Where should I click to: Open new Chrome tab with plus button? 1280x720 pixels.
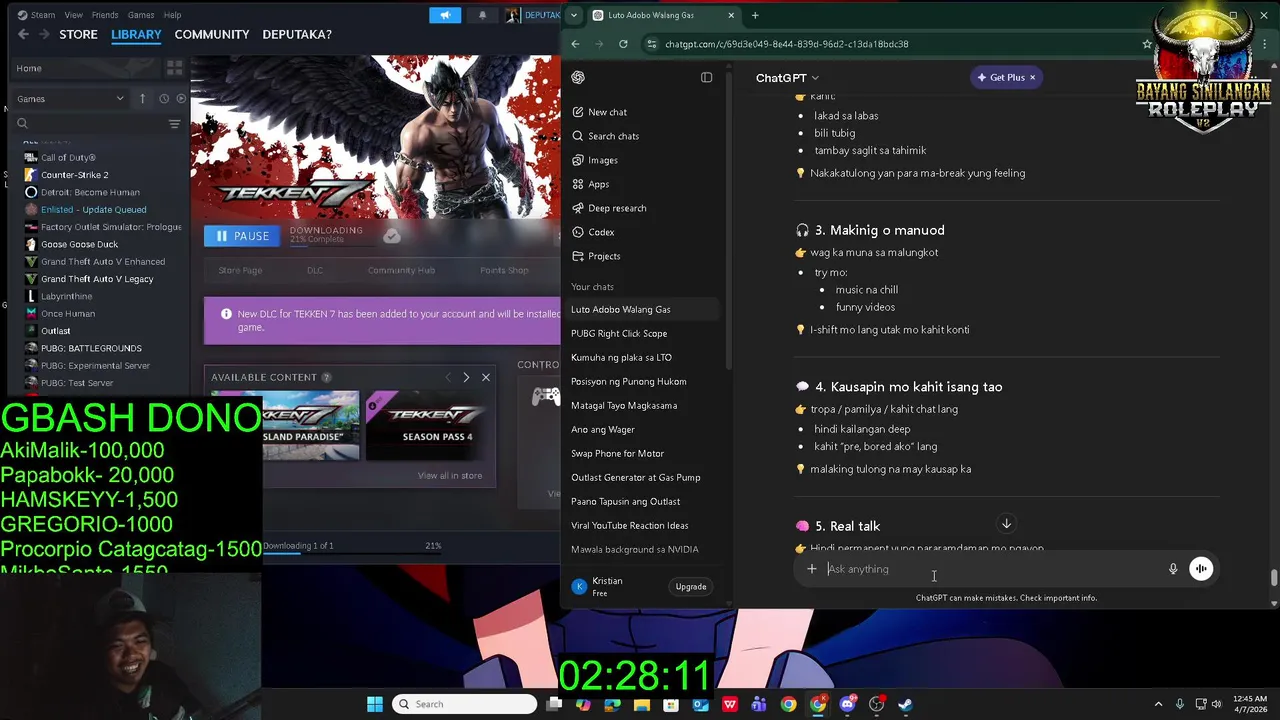pyautogui.click(x=755, y=15)
